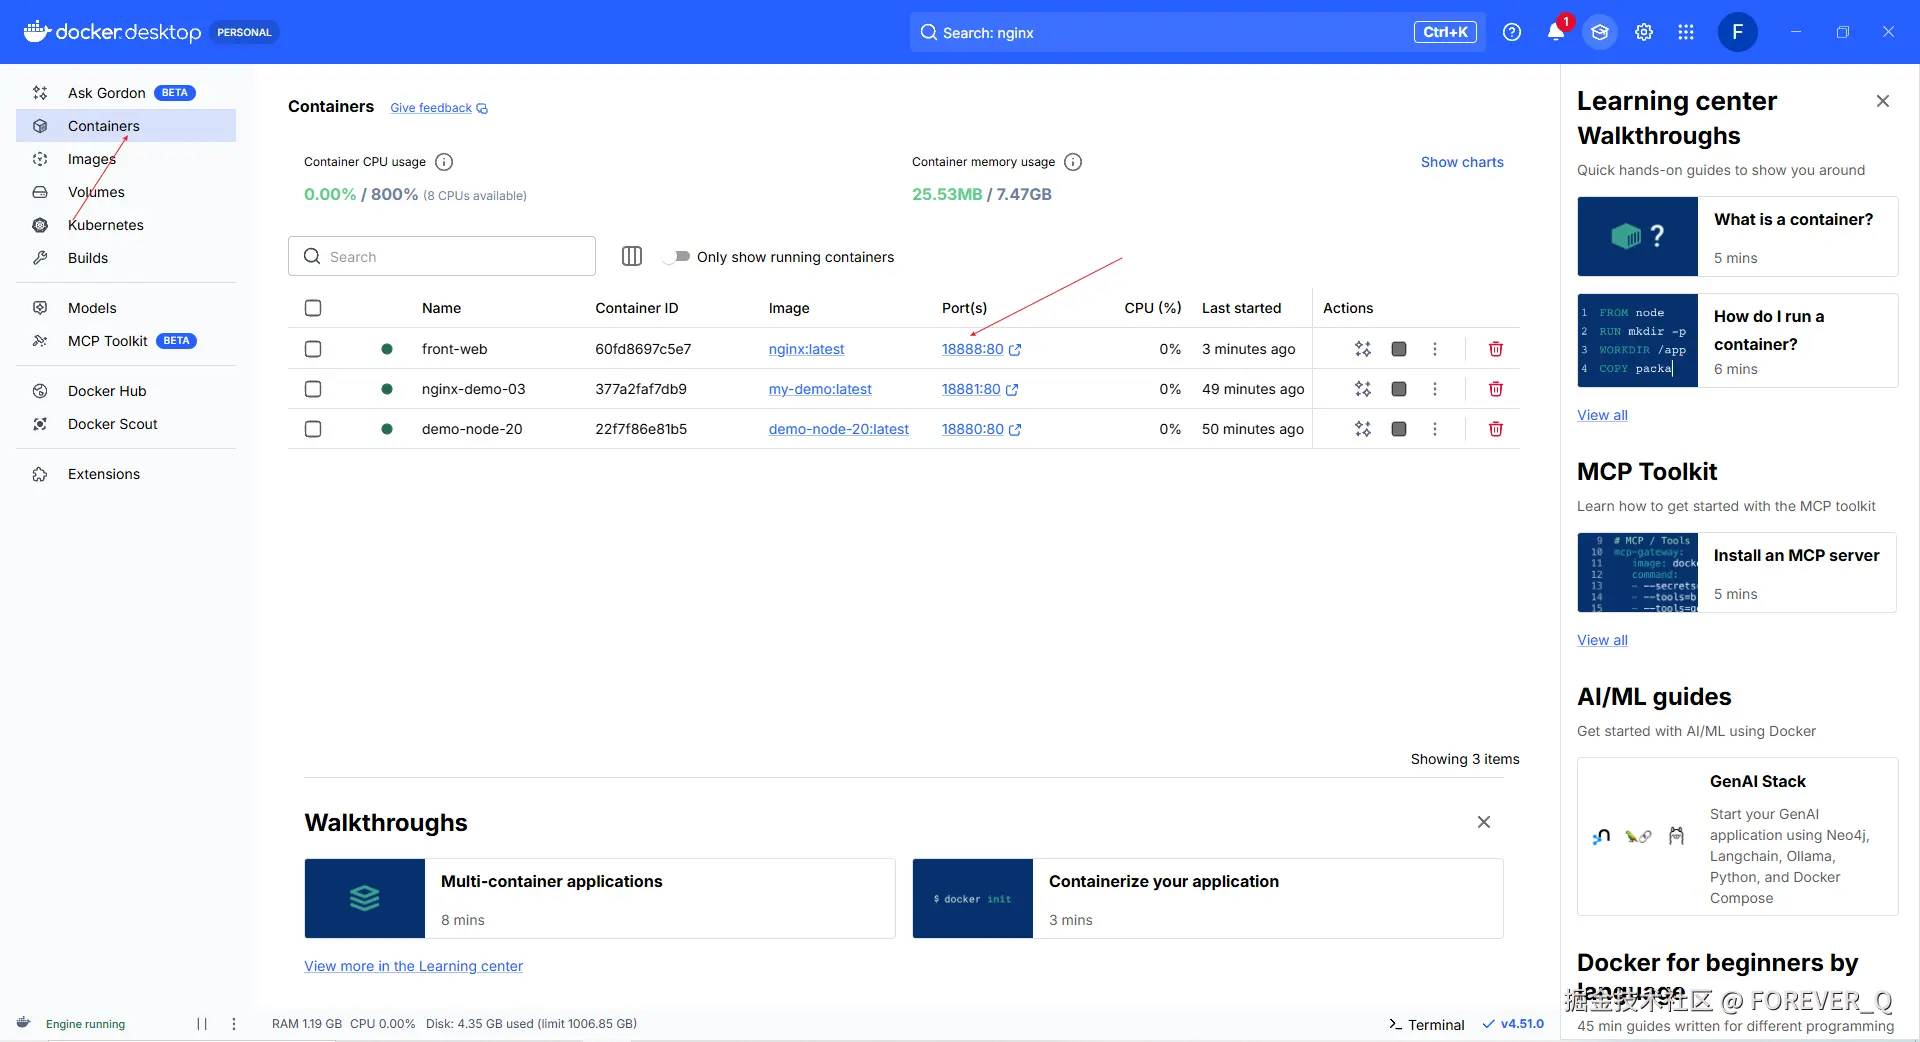Open the demo-node-20:latest image link
This screenshot has height=1042, width=1920.
pyautogui.click(x=839, y=429)
